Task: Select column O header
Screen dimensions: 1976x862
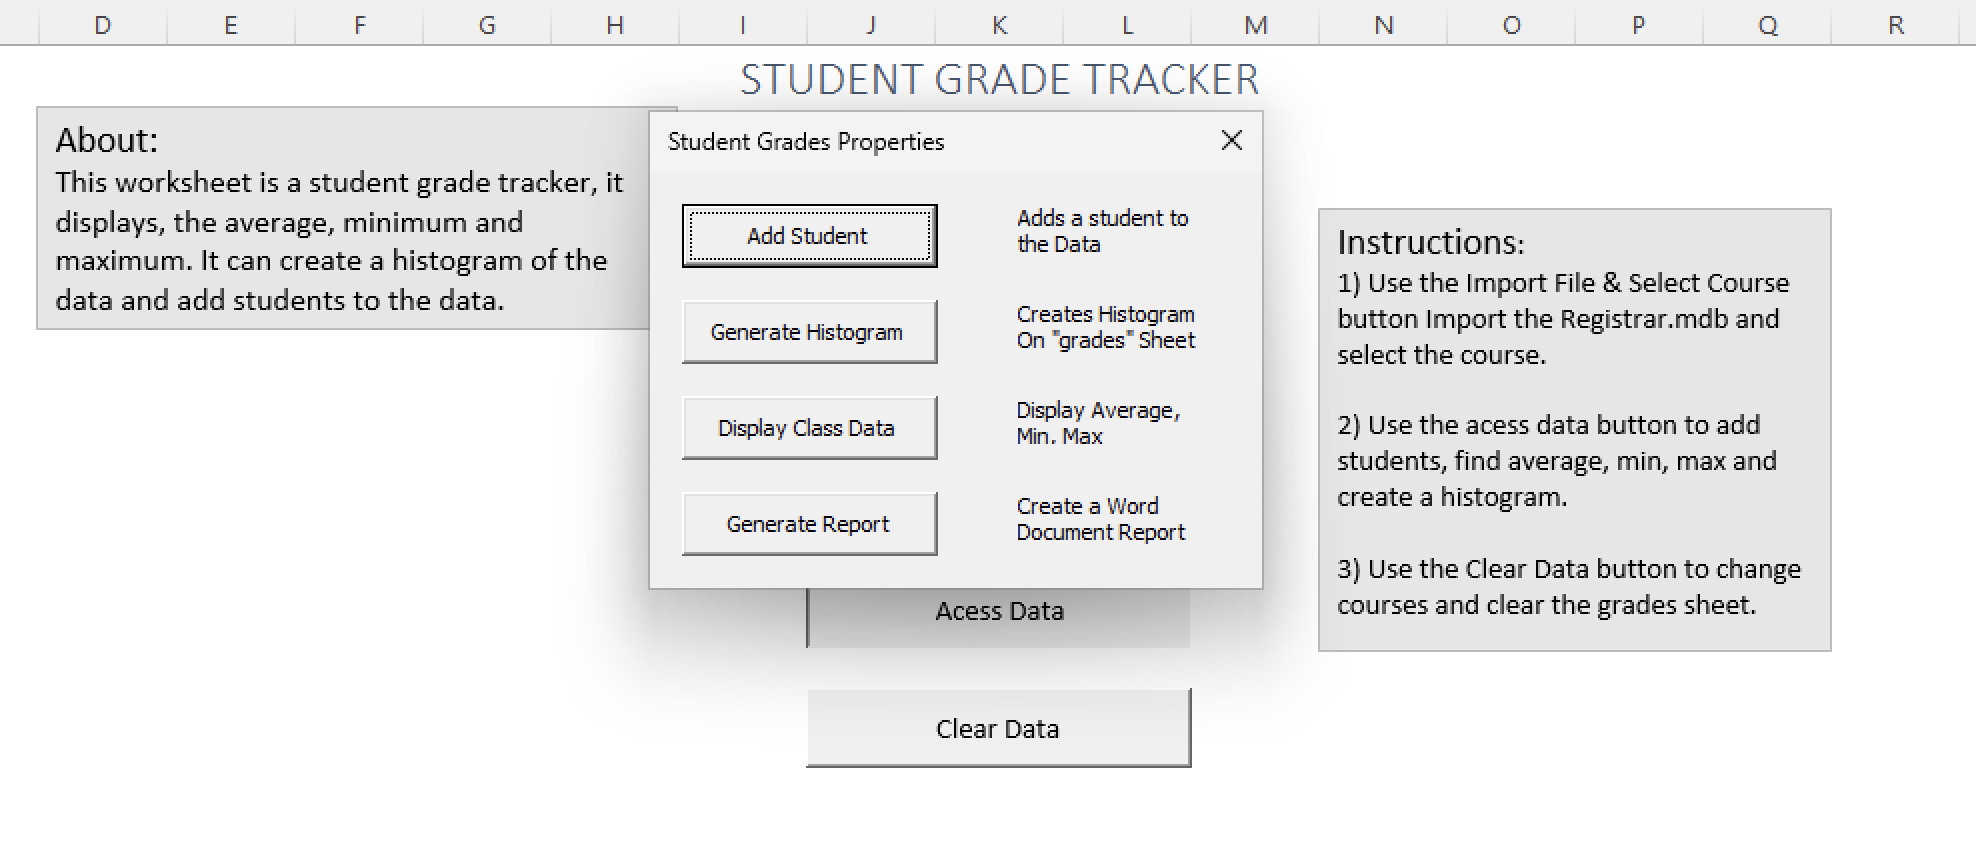Action: click(x=1511, y=25)
